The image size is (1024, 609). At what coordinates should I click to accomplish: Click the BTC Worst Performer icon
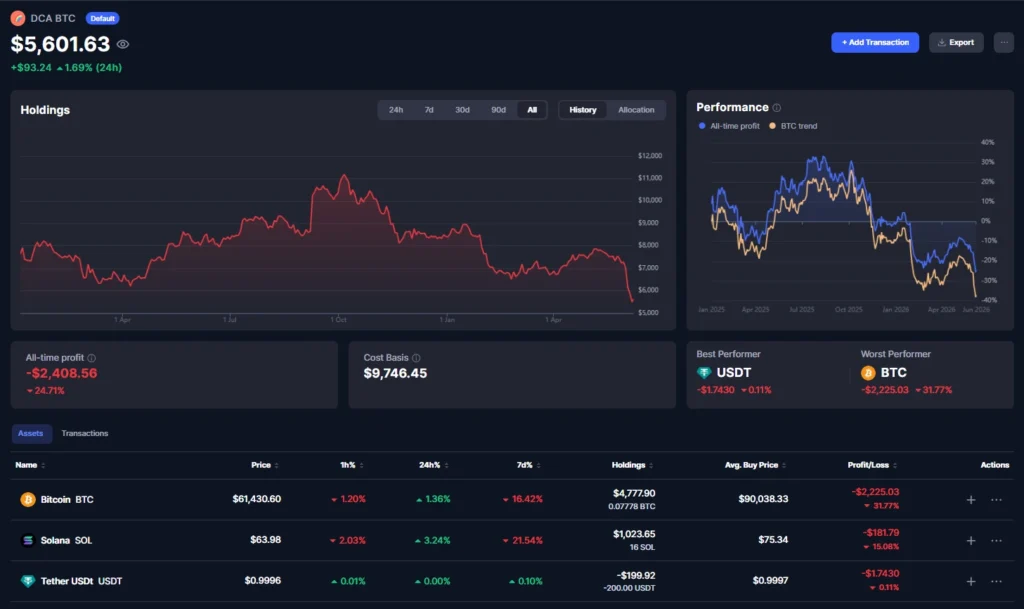868,373
